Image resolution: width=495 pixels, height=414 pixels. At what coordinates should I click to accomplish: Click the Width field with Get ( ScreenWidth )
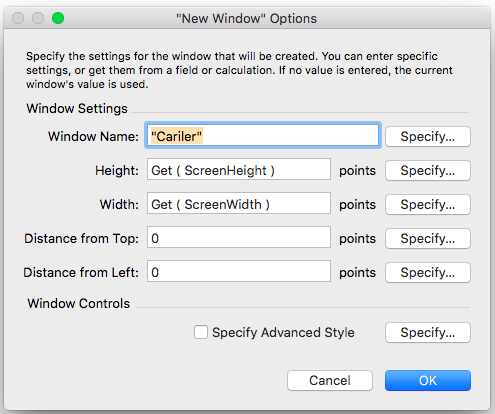(239, 203)
